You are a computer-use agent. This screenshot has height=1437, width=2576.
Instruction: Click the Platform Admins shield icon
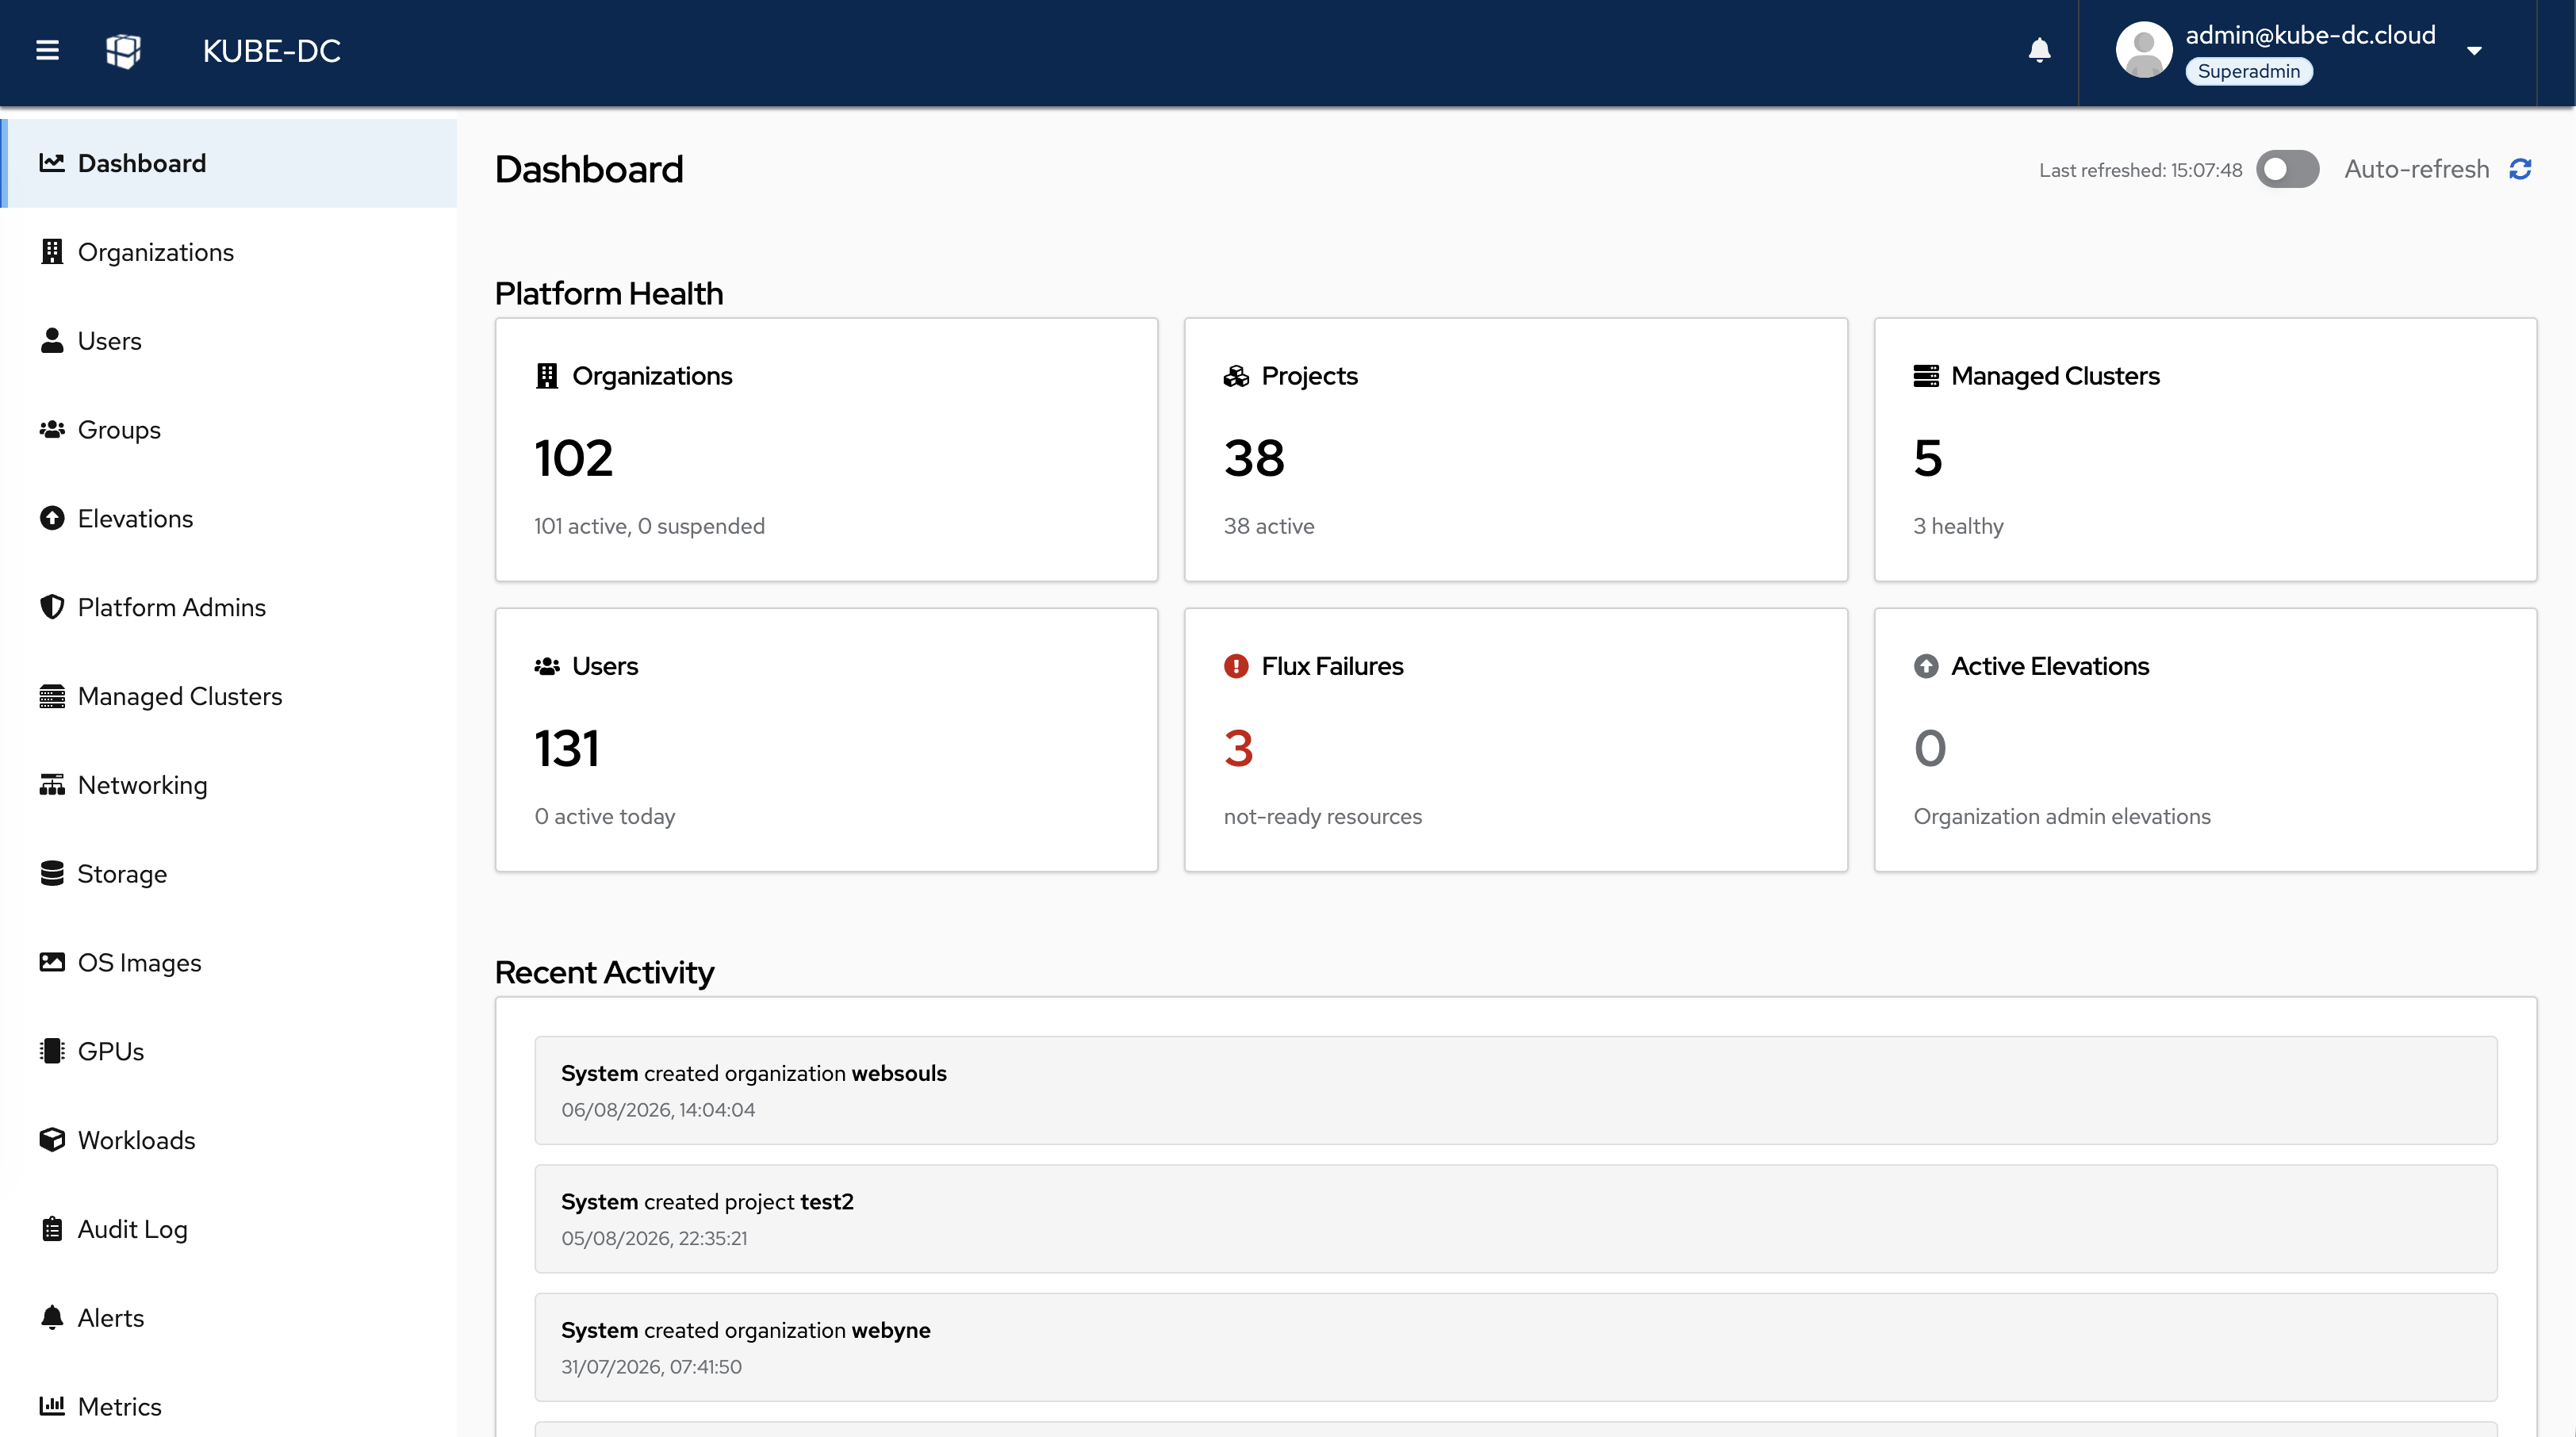52,607
